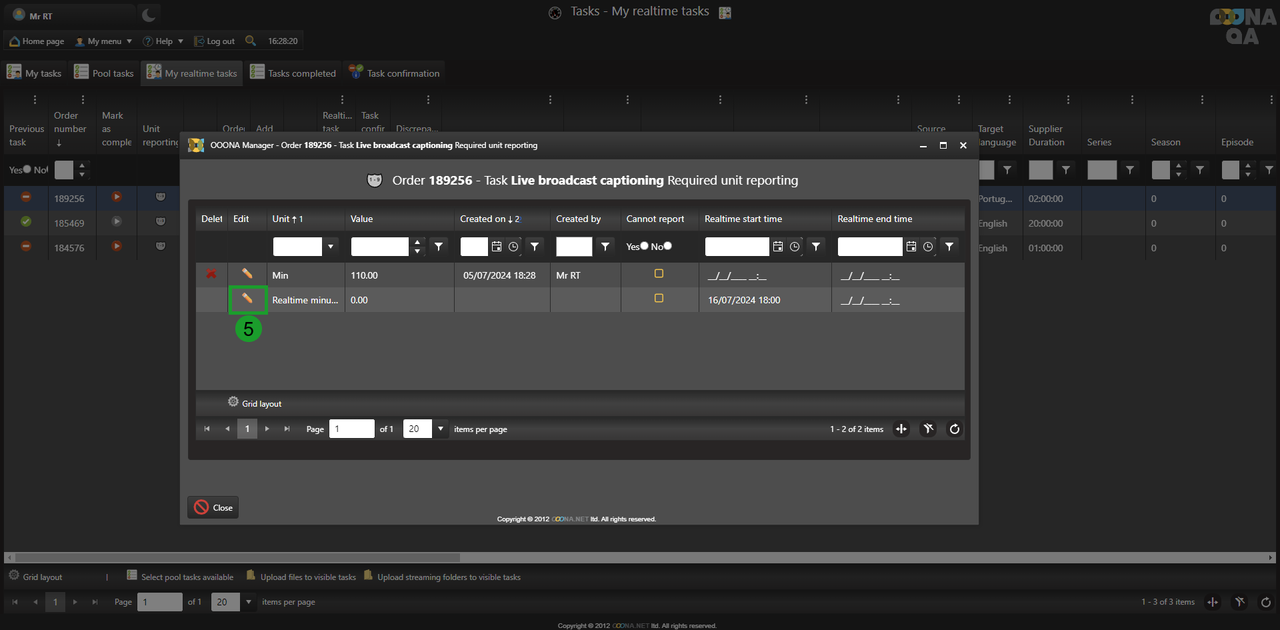This screenshot has height=630, width=1280.
Task: Tick Cannot report checkbox for Min row
Action: point(658,273)
